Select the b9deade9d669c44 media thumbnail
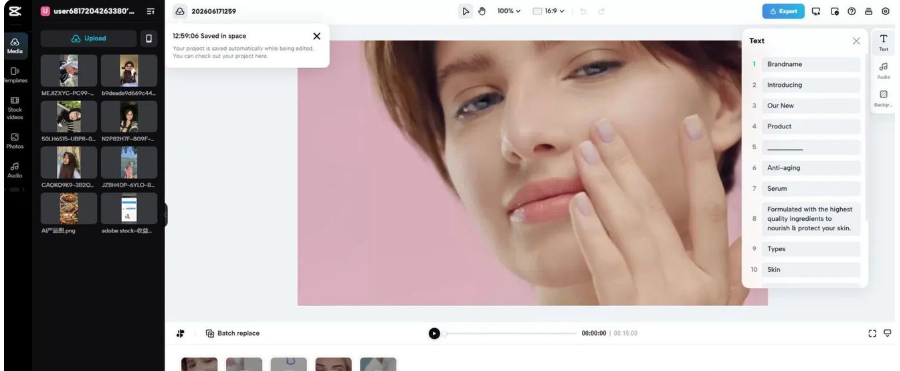The image size is (900, 371). tap(129, 71)
